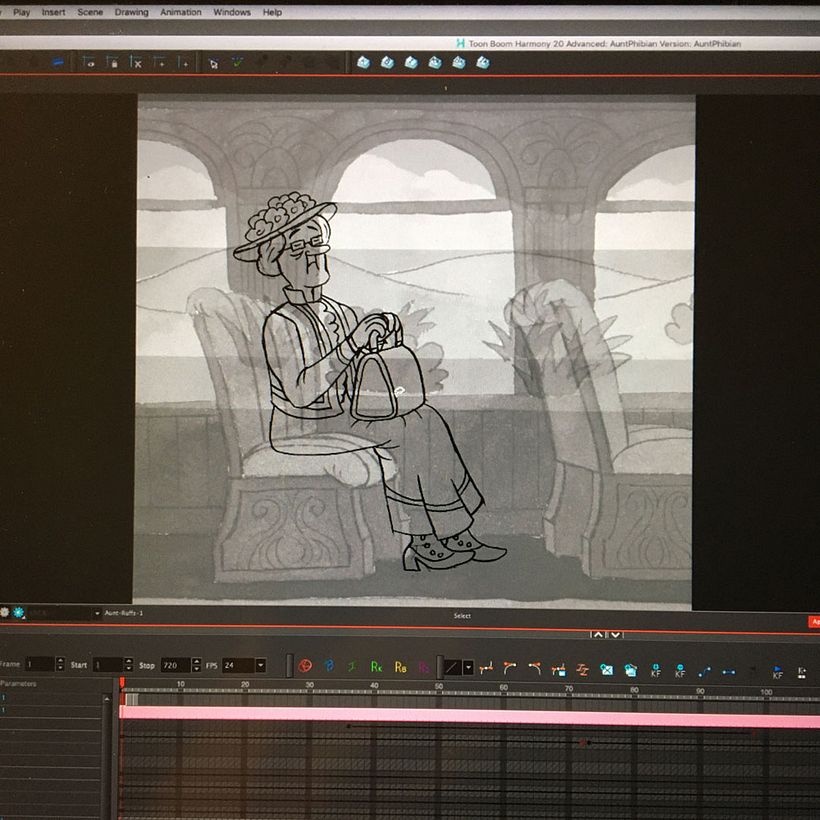Click the green function filter icon

coord(352,666)
